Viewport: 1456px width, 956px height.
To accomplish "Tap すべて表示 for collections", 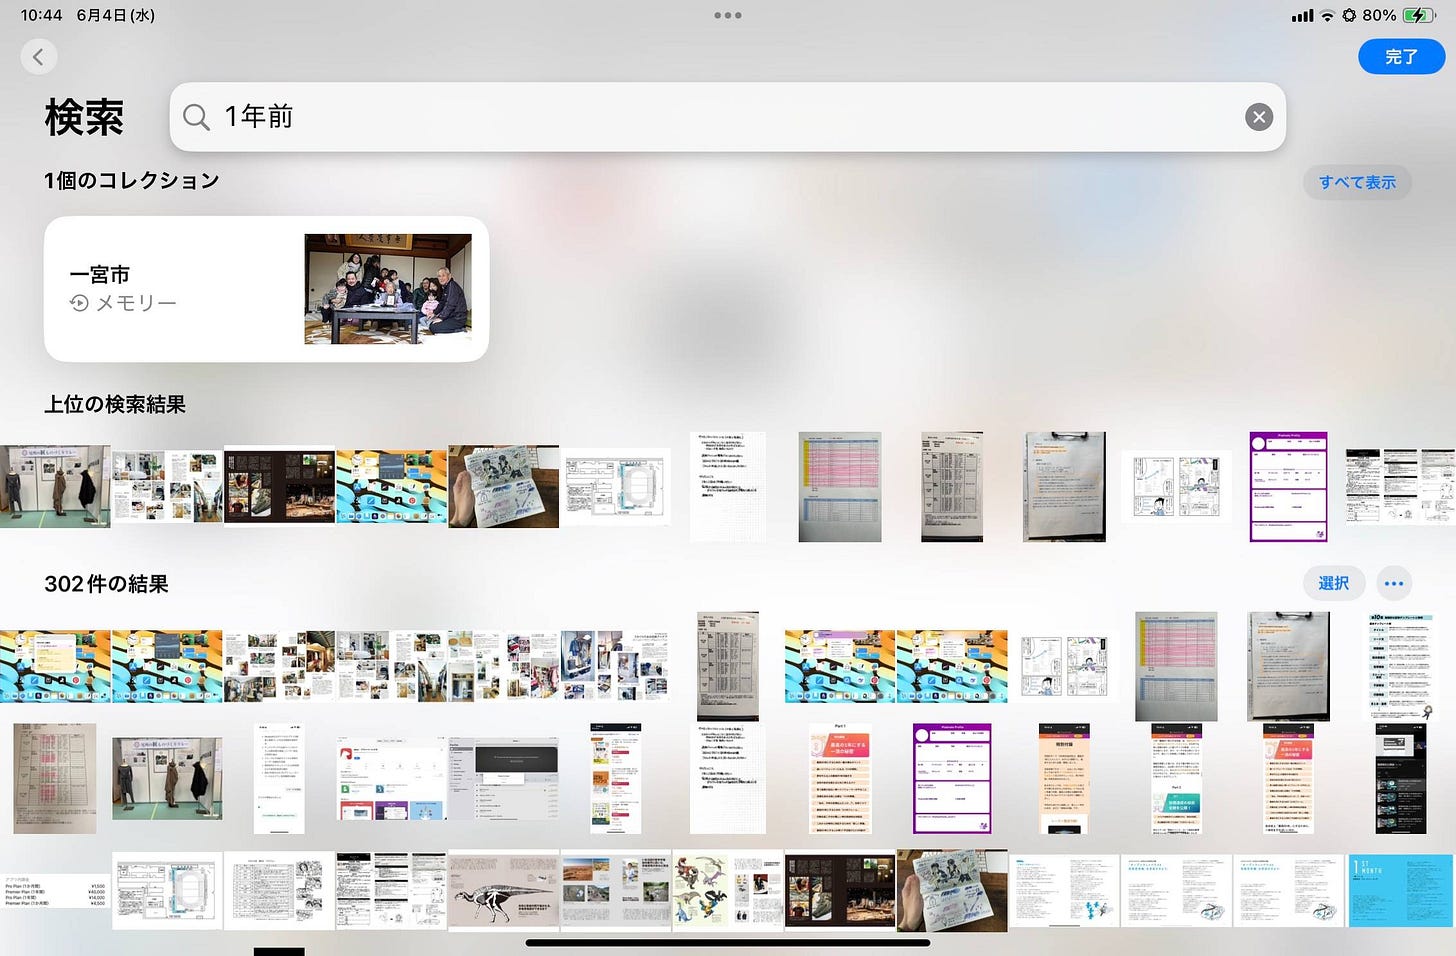I will [1357, 182].
